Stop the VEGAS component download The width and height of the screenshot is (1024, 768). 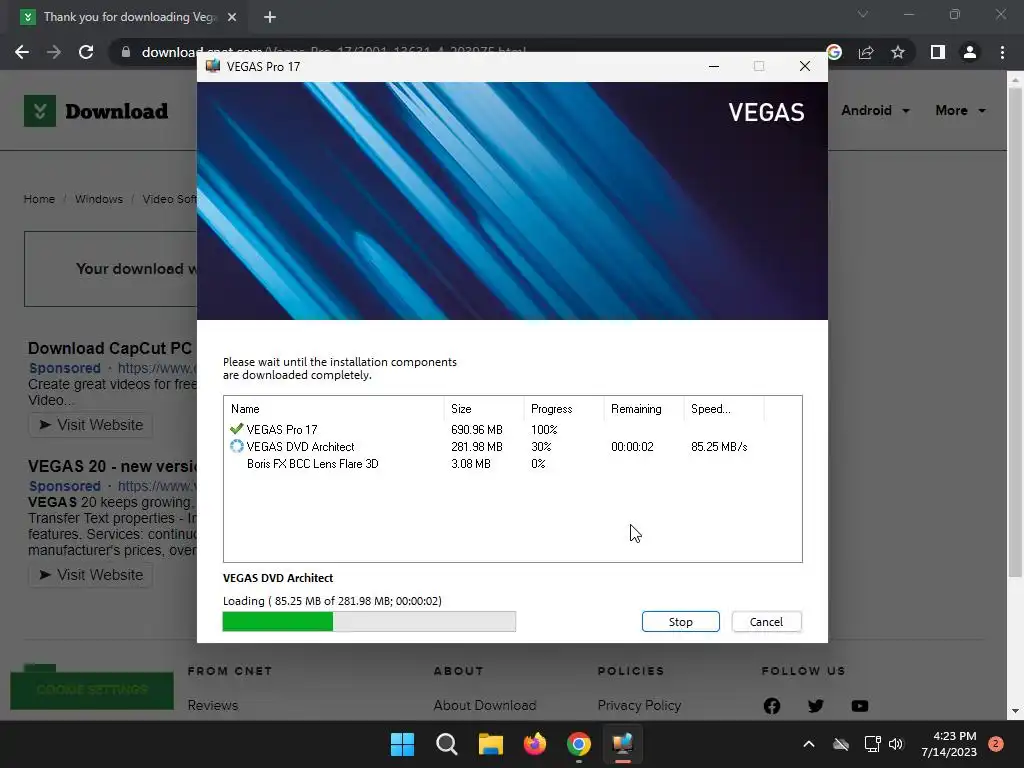[680, 622]
